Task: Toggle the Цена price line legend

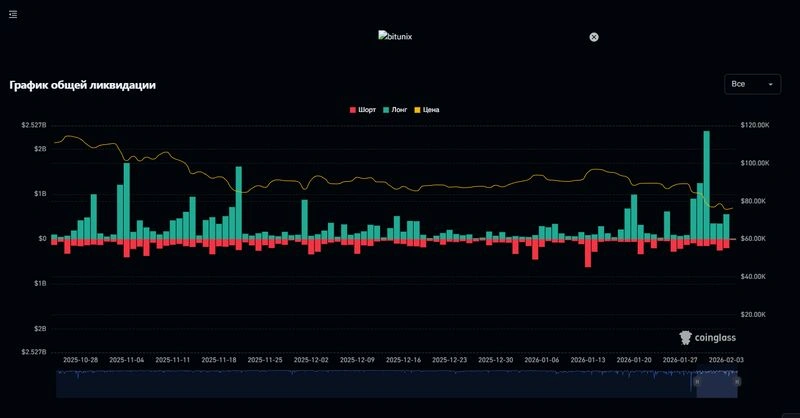Action: [427, 110]
